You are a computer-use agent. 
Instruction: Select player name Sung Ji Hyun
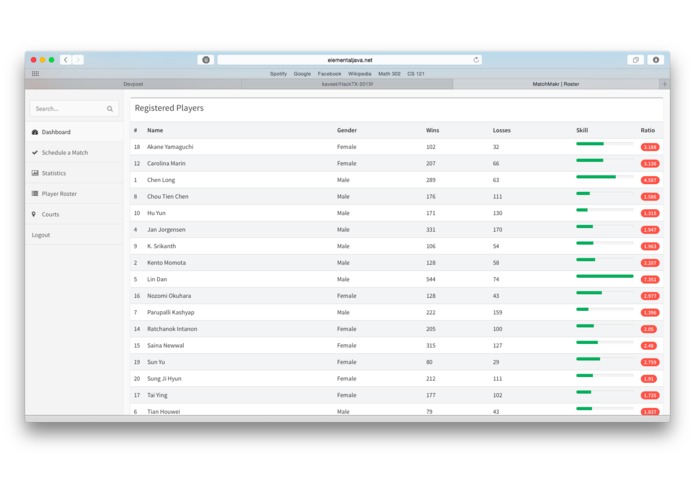164,378
